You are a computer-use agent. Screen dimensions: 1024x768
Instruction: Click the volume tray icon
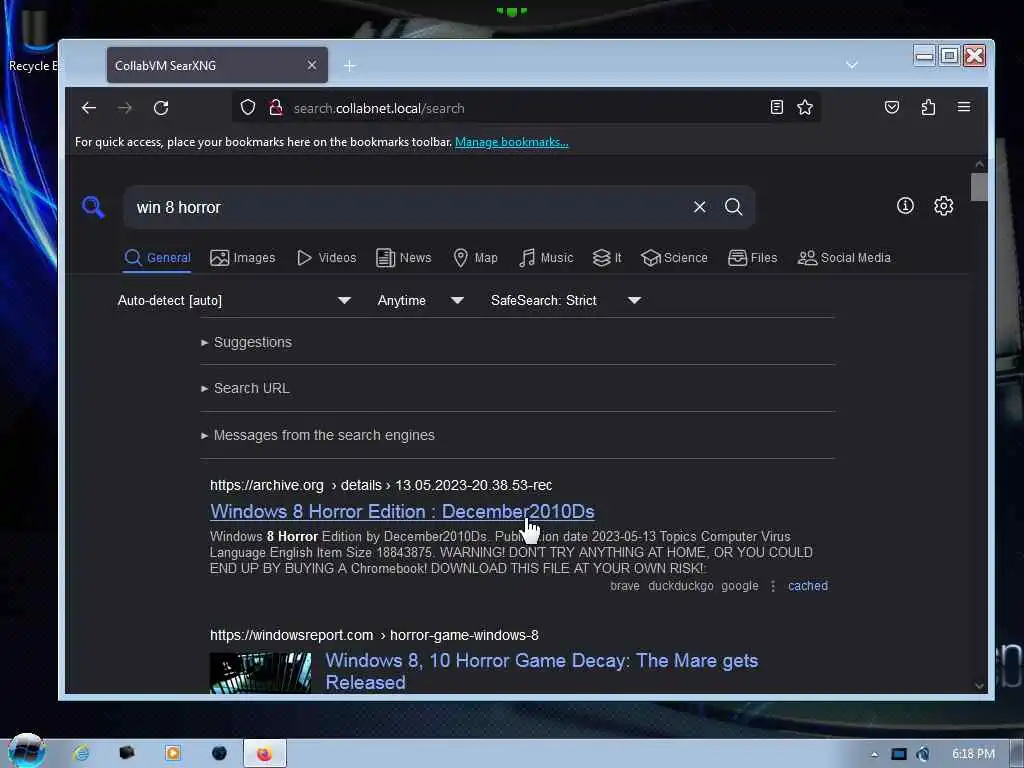[x=923, y=754]
